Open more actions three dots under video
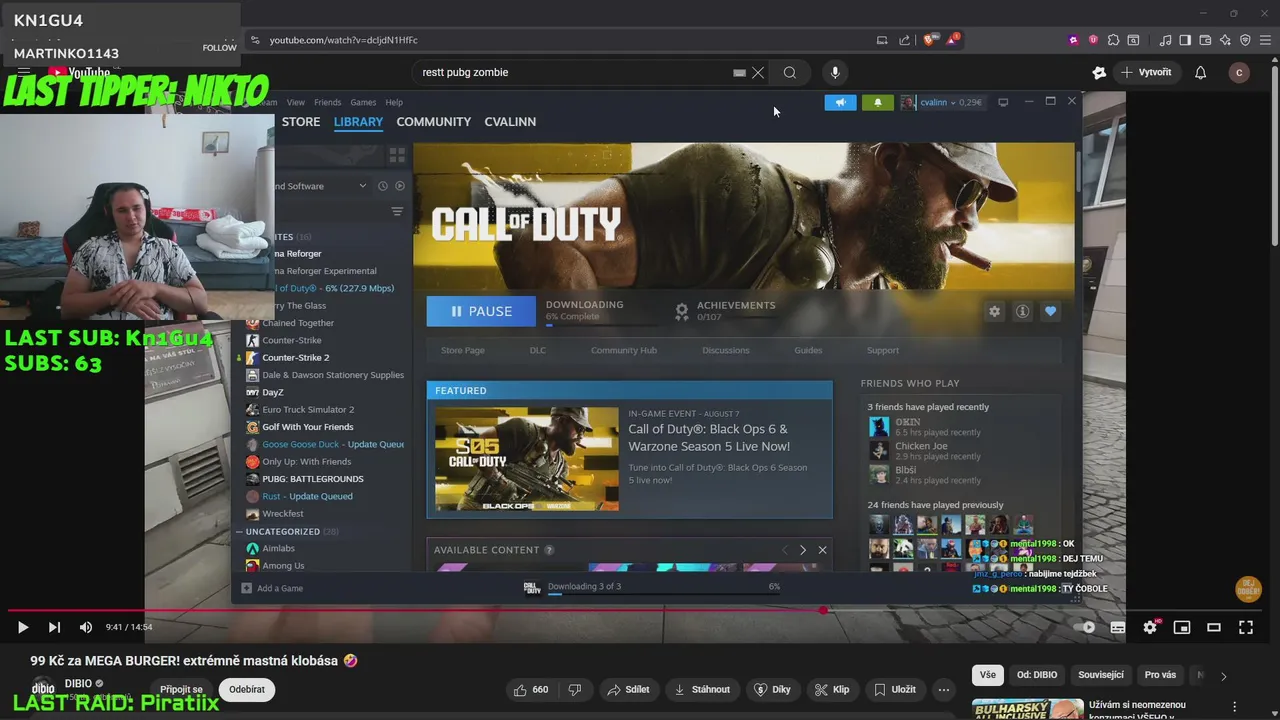1280x720 pixels. coord(943,689)
